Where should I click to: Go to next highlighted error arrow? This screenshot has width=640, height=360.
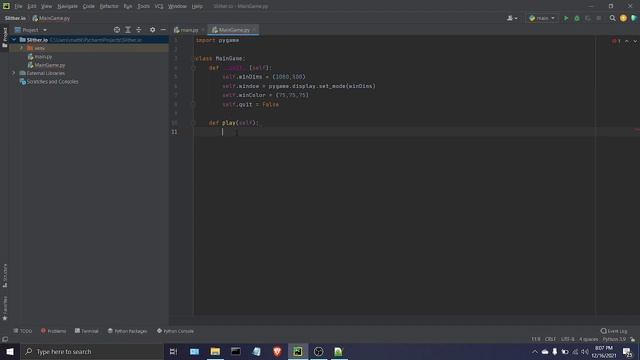click(x=635, y=41)
